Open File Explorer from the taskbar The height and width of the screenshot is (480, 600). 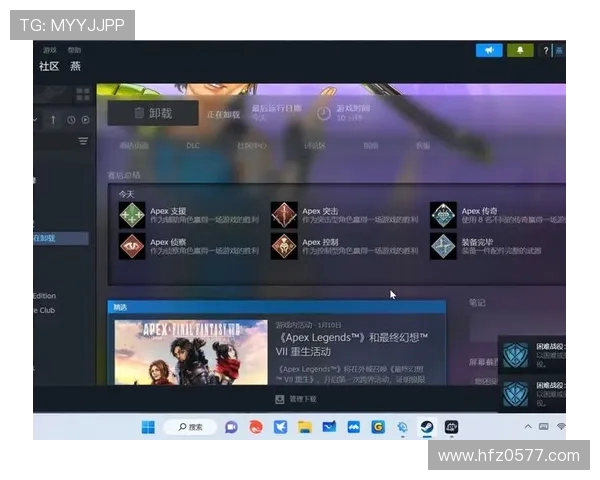[x=305, y=427]
